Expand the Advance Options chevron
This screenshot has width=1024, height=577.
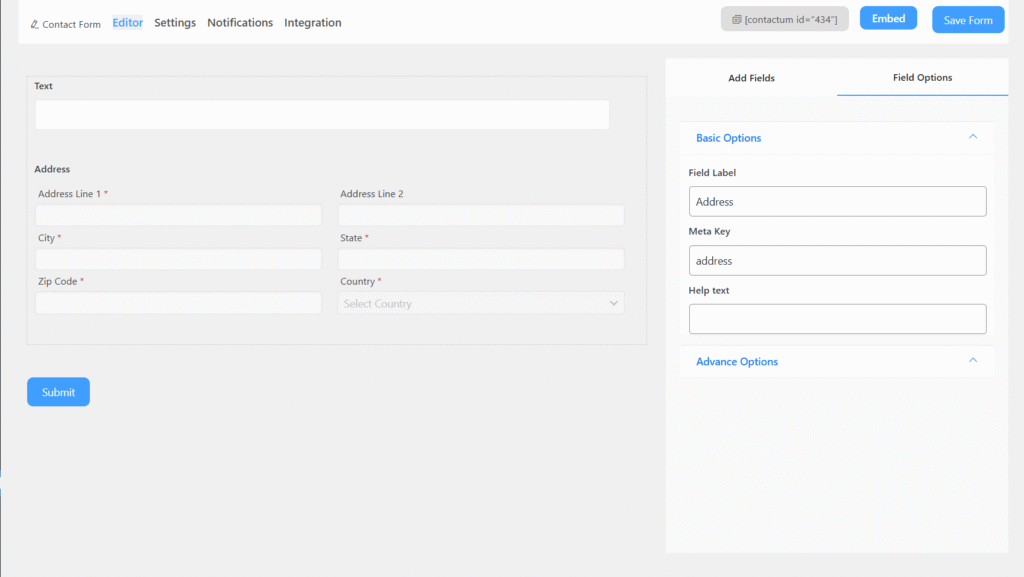(972, 361)
